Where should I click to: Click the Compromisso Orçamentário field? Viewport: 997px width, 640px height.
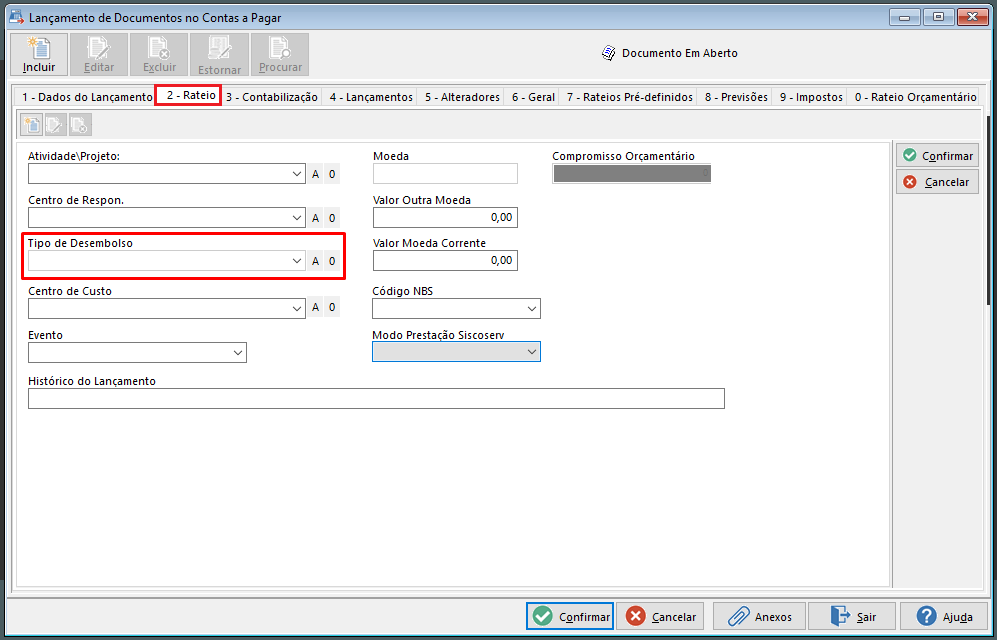[631, 174]
